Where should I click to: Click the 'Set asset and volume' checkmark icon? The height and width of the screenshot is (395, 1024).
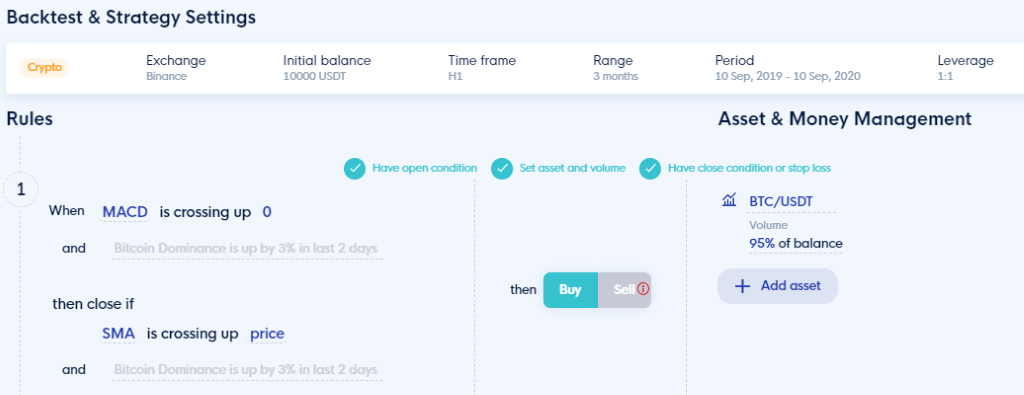click(x=502, y=168)
